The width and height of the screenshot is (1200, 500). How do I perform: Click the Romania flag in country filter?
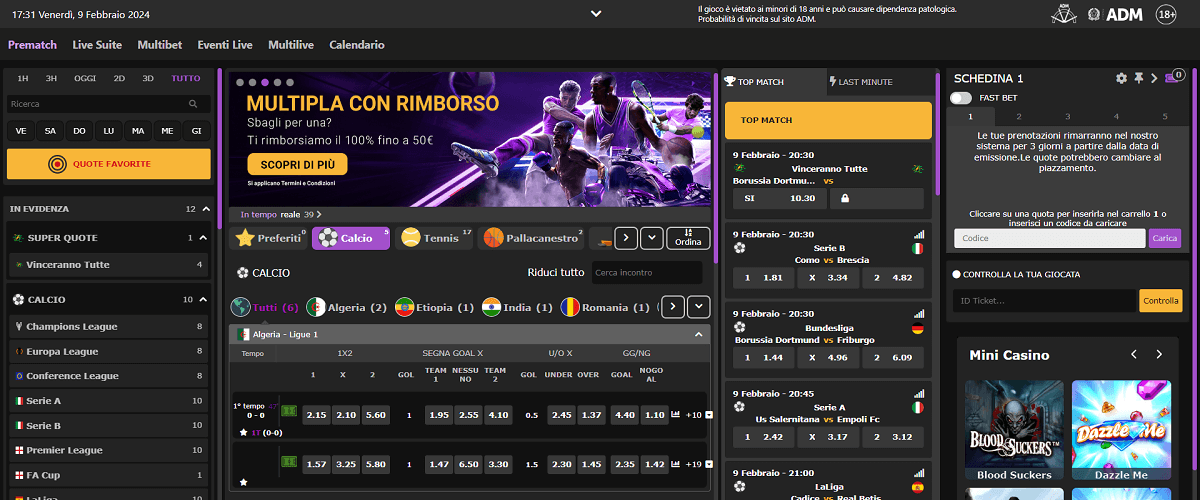570,307
